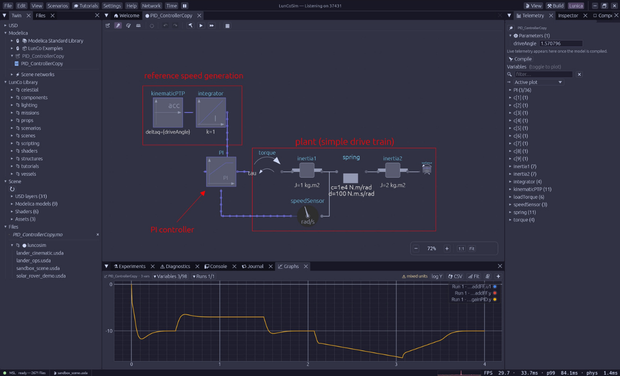The image size is (620, 376).
Task: Expand the Scene networks node
Action: point(12,74)
